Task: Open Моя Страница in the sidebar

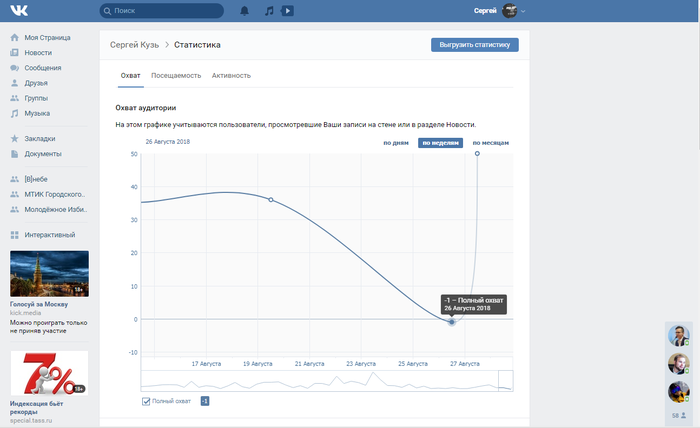Action: point(44,37)
